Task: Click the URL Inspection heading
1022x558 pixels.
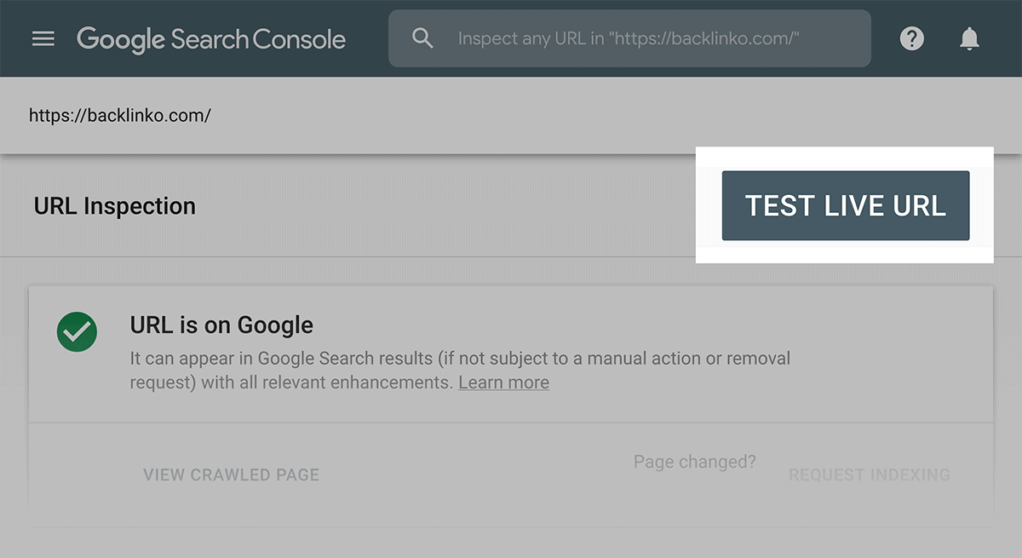Action: click(115, 206)
